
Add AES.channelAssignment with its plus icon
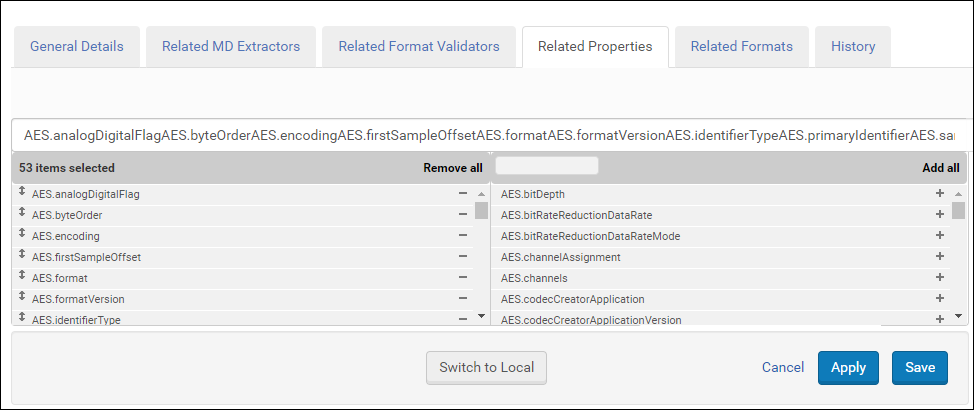coord(940,257)
